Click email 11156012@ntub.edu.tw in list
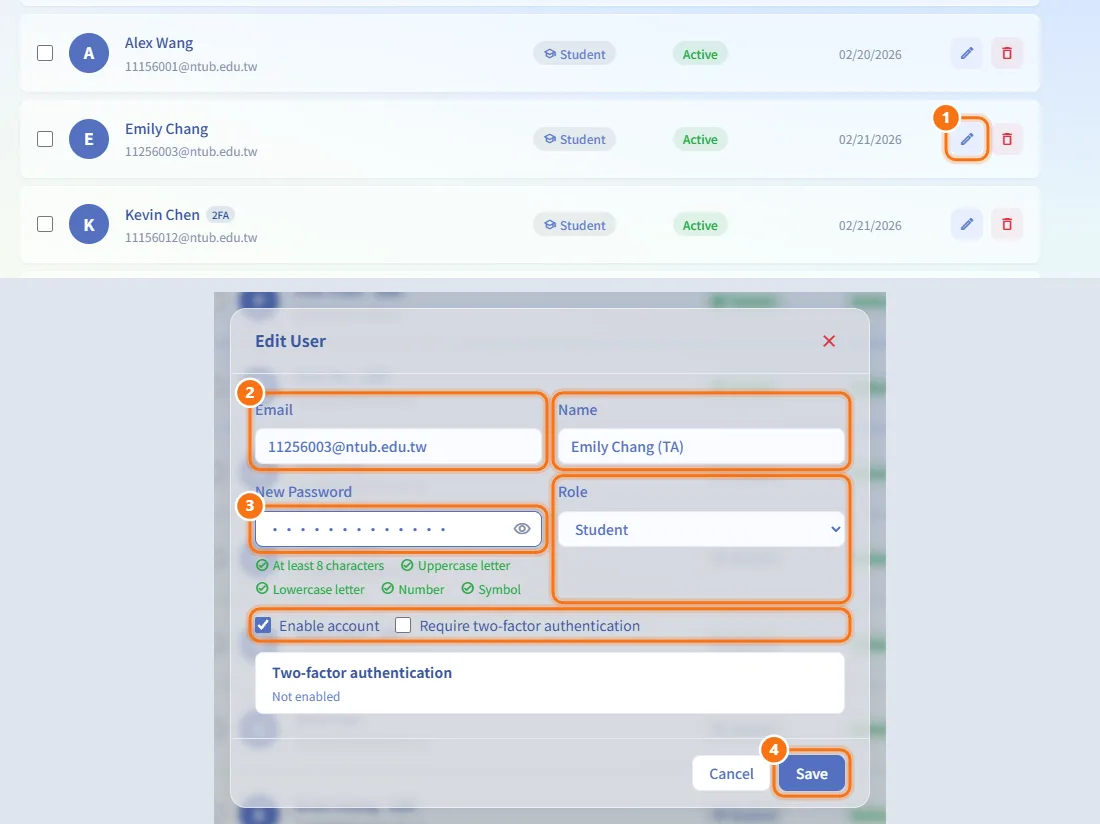 pyautogui.click(x=191, y=238)
